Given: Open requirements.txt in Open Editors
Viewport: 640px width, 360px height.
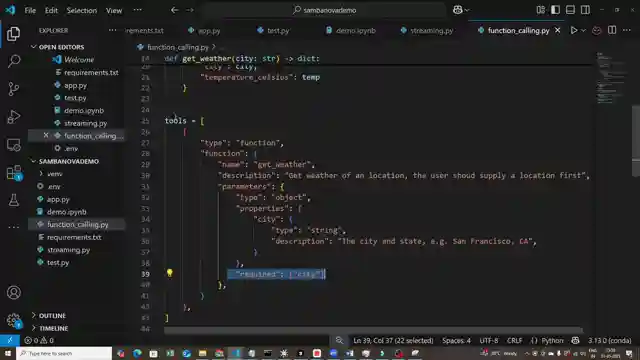Looking at the screenshot, I should pyautogui.click(x=91, y=73).
